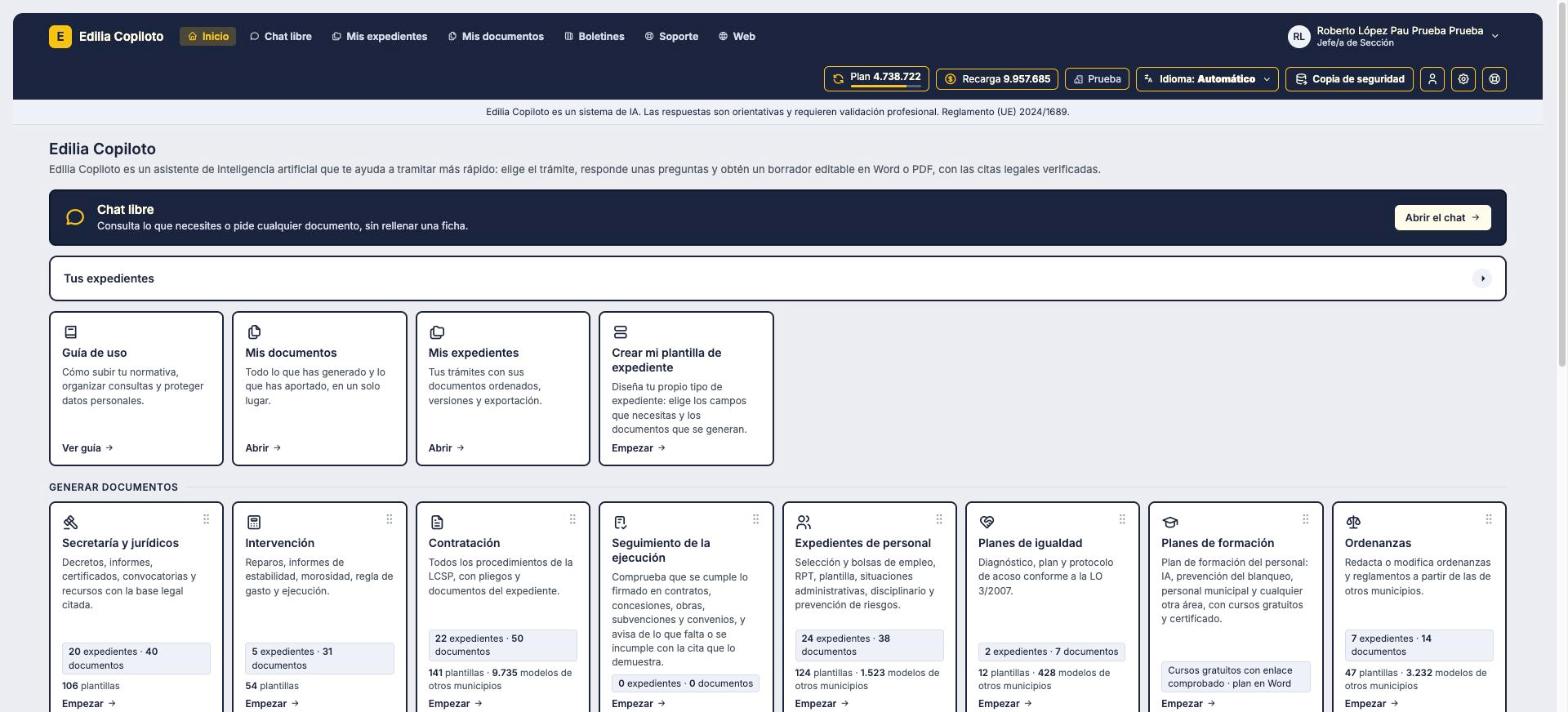Click the yellow E logo of Edilia Copiloto
Viewport: 1568px width, 712px height.
click(60, 37)
